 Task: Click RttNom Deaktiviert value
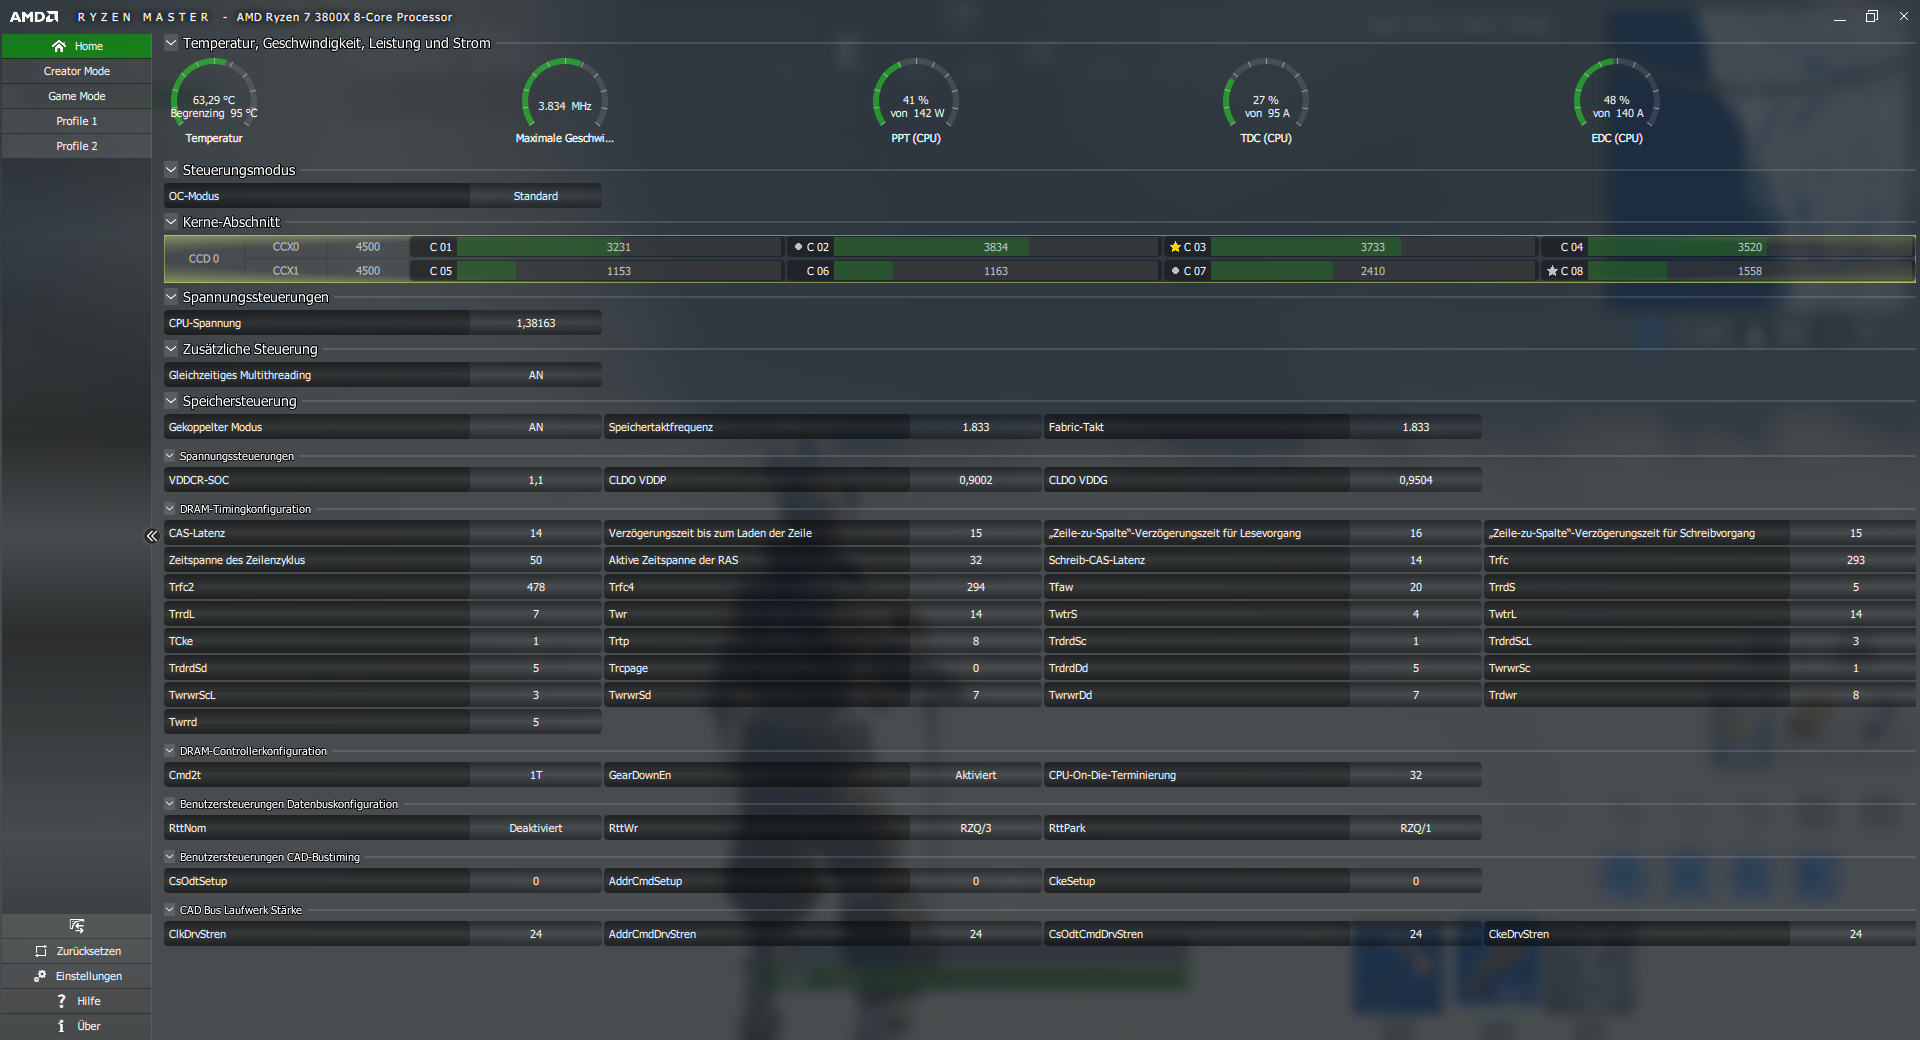(x=536, y=828)
